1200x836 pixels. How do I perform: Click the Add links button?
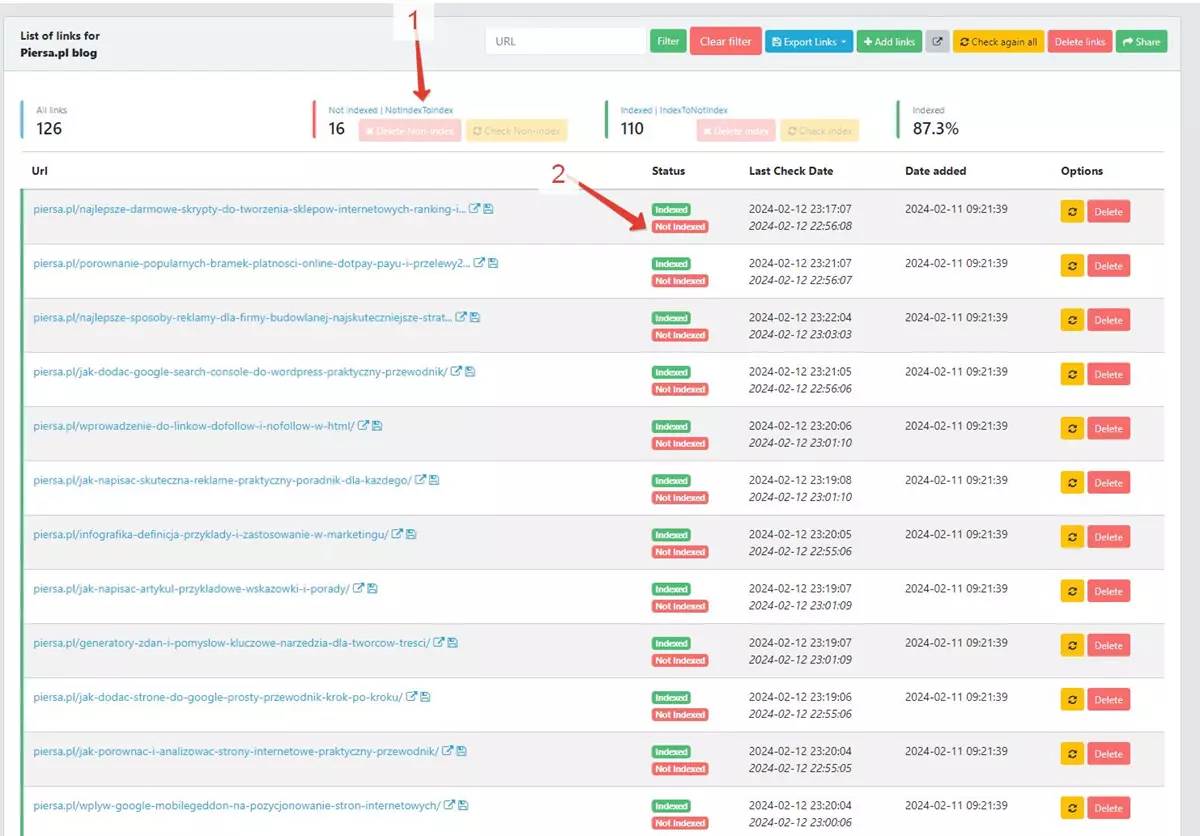tap(889, 41)
